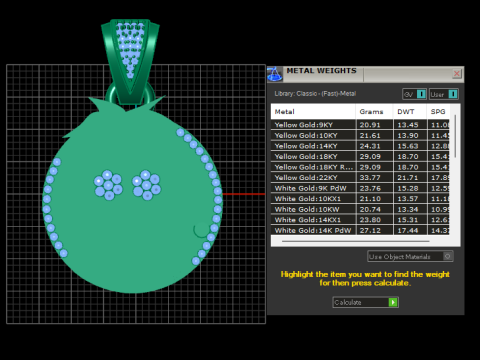This screenshot has height=360, width=480.
Task: Click the 15.28 DWT value
Action: [x=408, y=188]
